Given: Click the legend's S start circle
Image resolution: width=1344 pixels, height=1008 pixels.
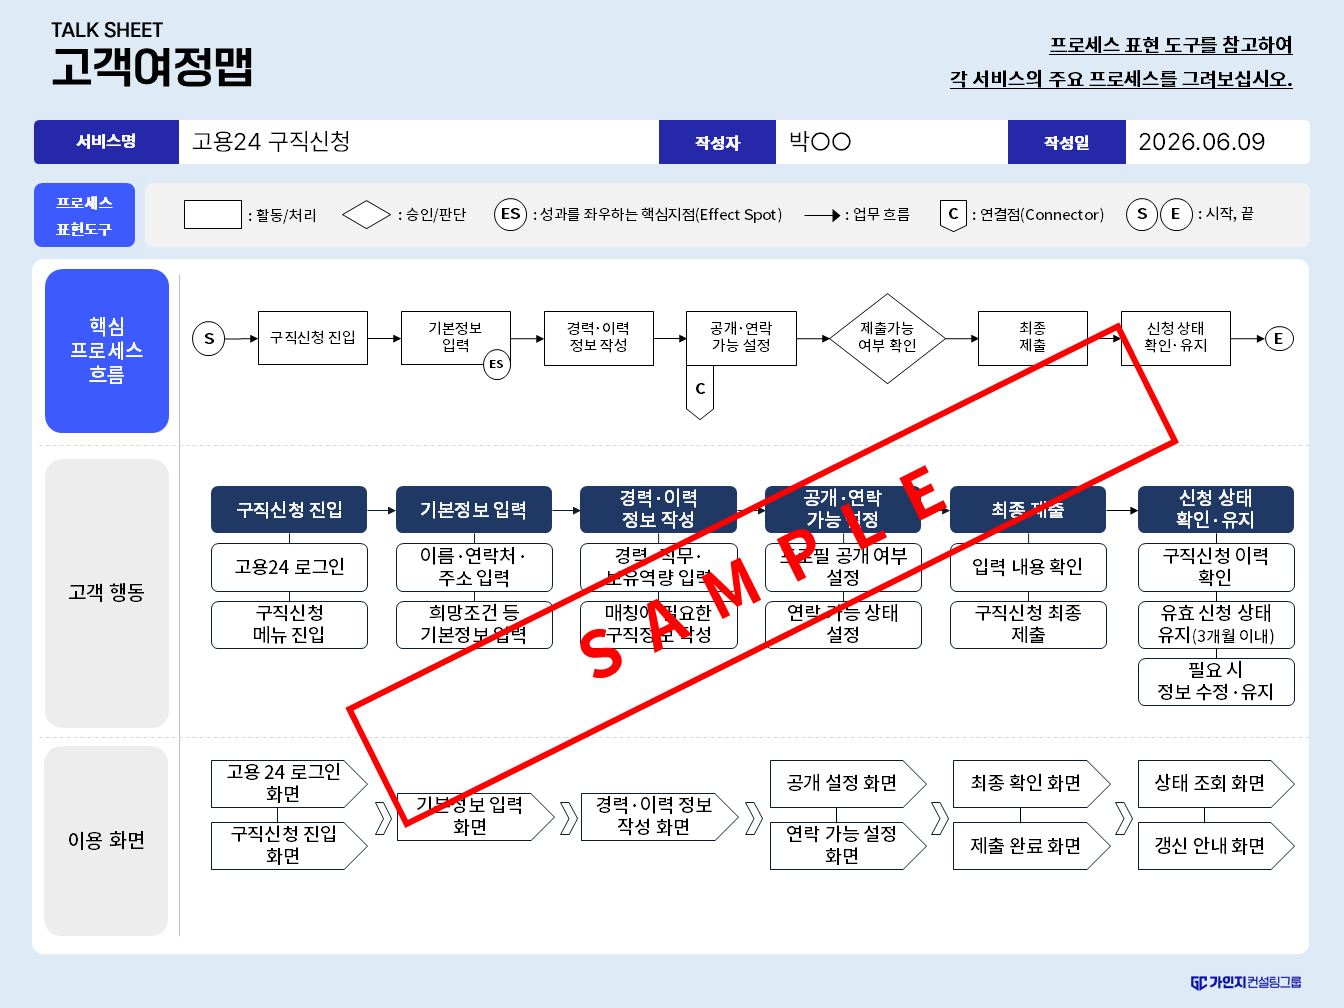Looking at the screenshot, I should [x=1142, y=214].
